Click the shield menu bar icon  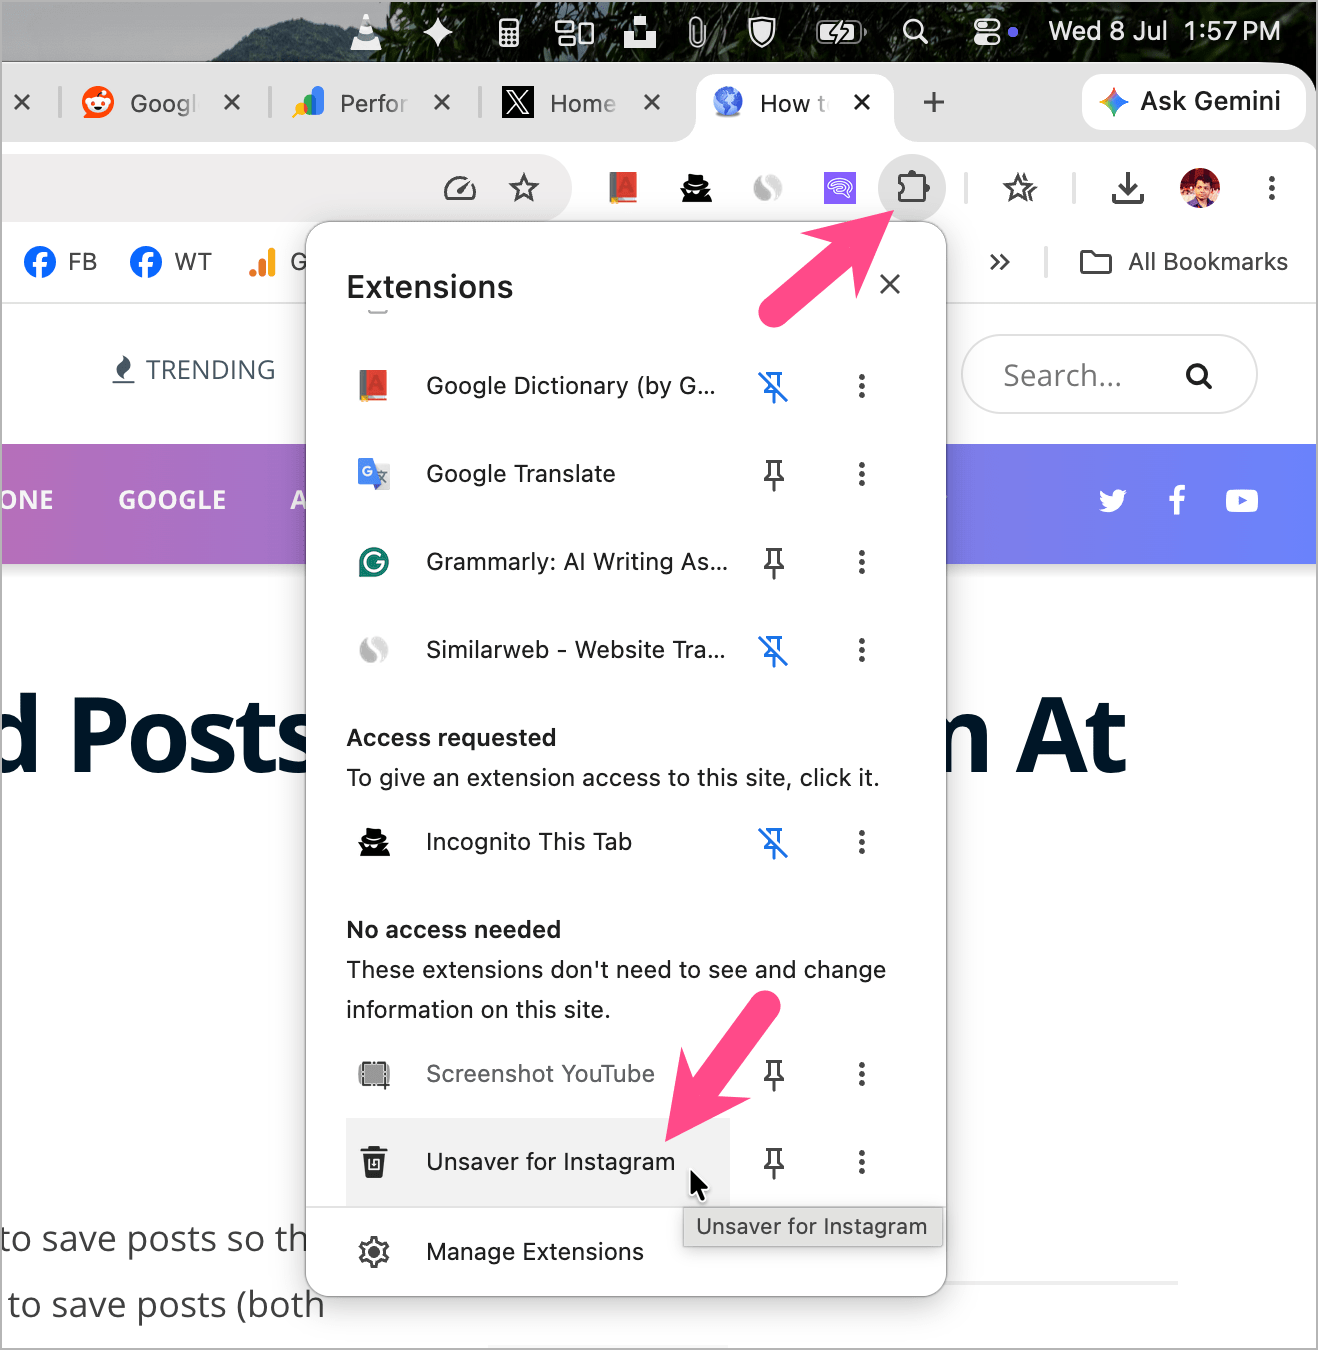(x=762, y=32)
